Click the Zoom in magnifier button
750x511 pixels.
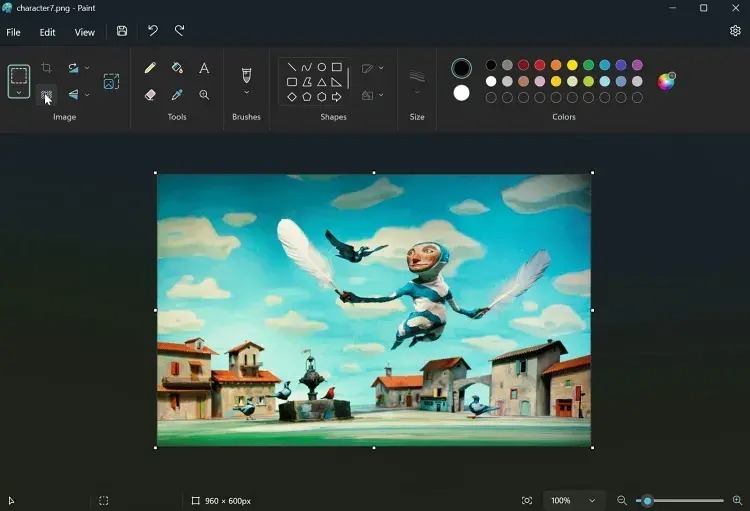pos(737,500)
